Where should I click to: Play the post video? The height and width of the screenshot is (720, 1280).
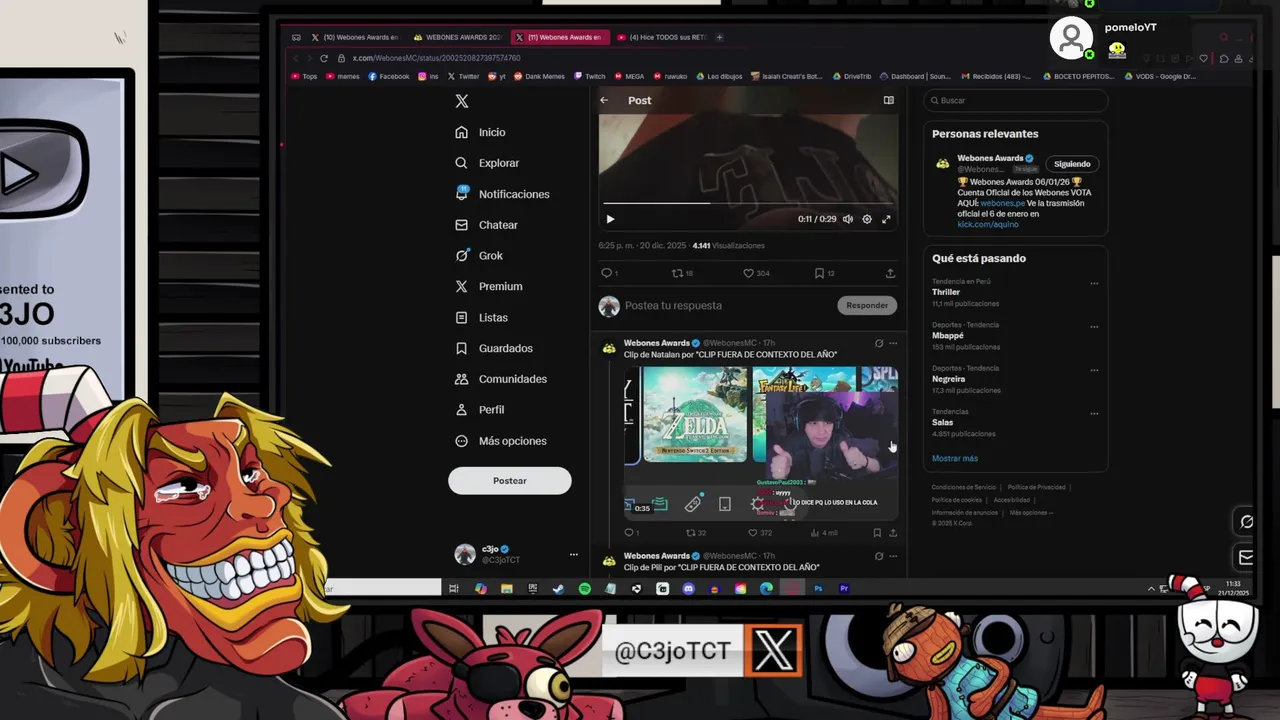point(610,219)
